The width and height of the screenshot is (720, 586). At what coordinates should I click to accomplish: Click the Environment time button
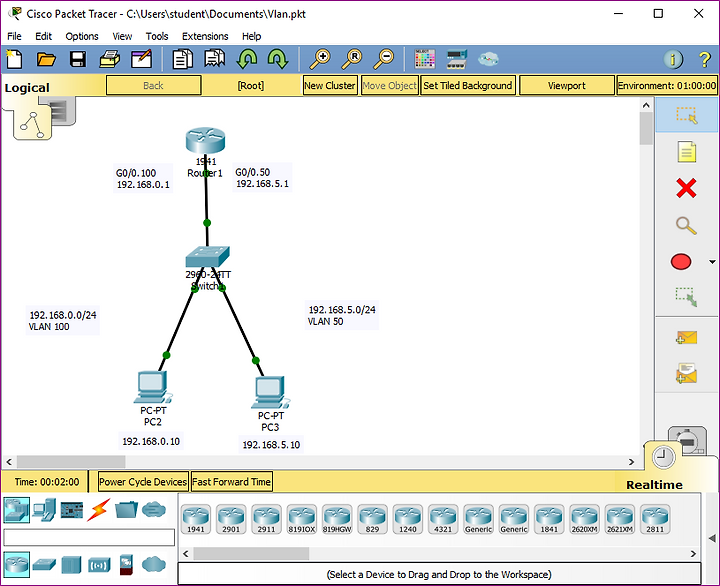point(667,85)
